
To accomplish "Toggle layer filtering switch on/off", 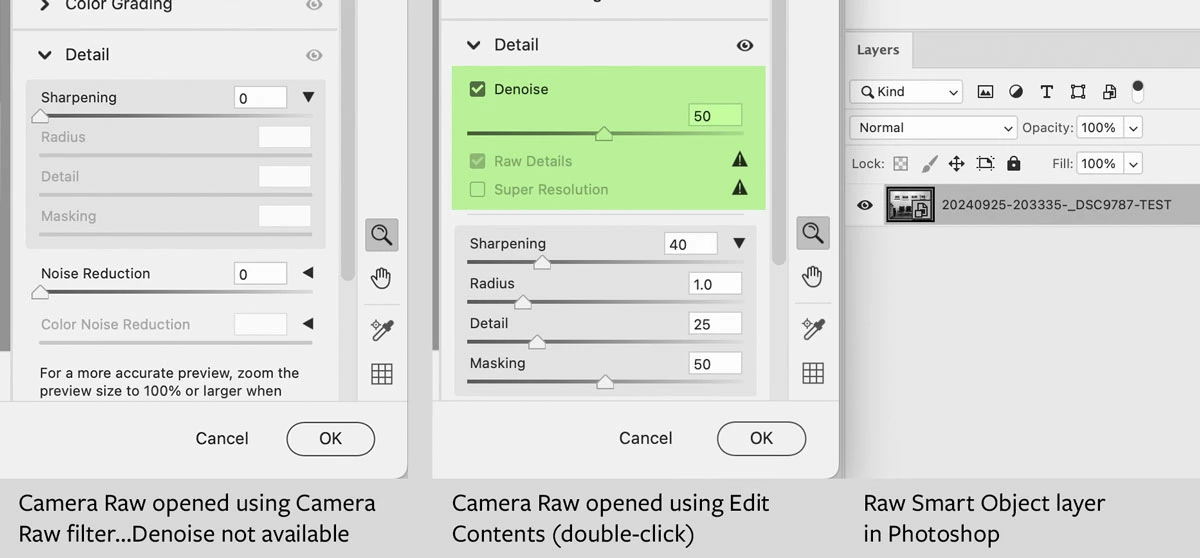I will (1138, 91).
